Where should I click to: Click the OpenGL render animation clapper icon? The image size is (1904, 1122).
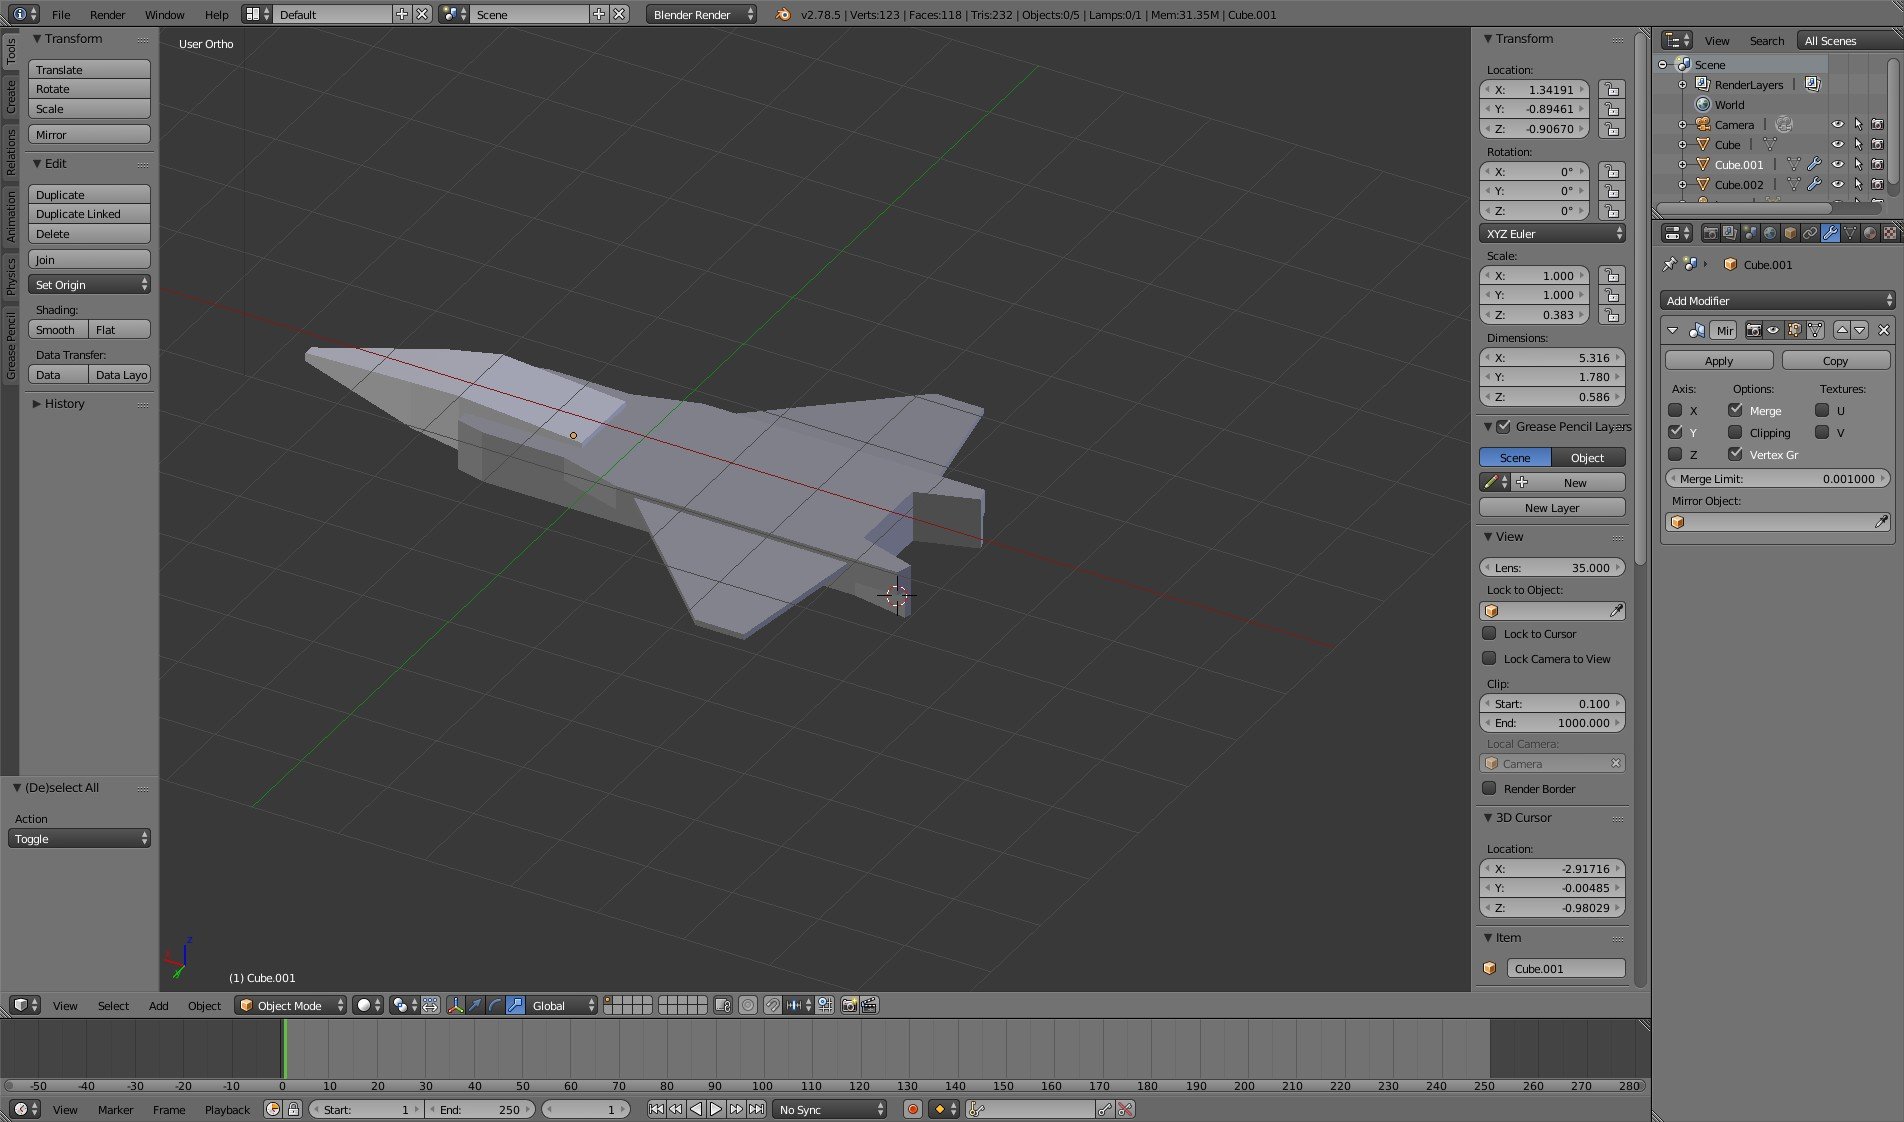pyautogui.click(x=869, y=1005)
